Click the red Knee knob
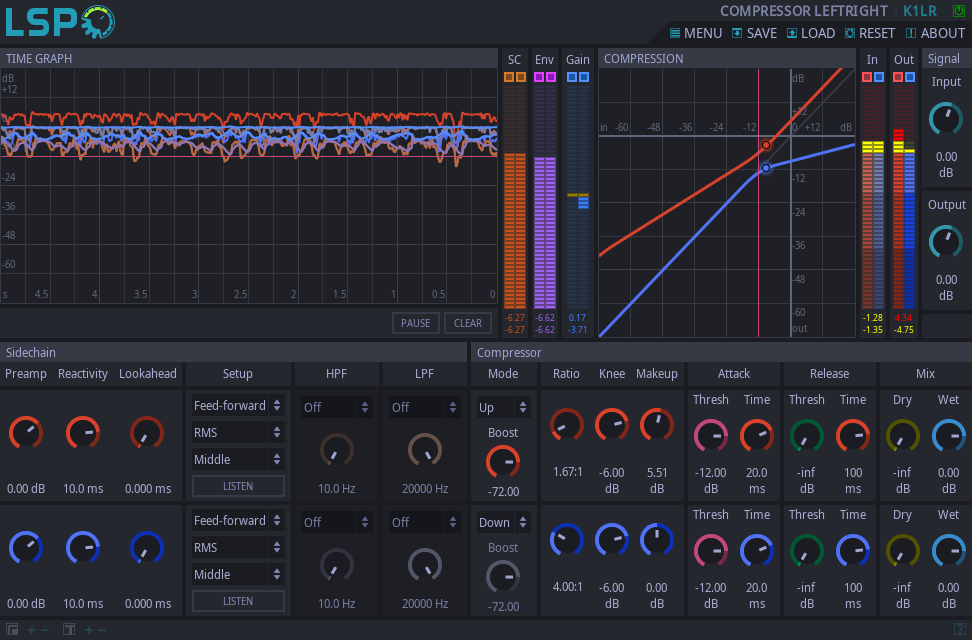The image size is (972, 640). point(612,425)
